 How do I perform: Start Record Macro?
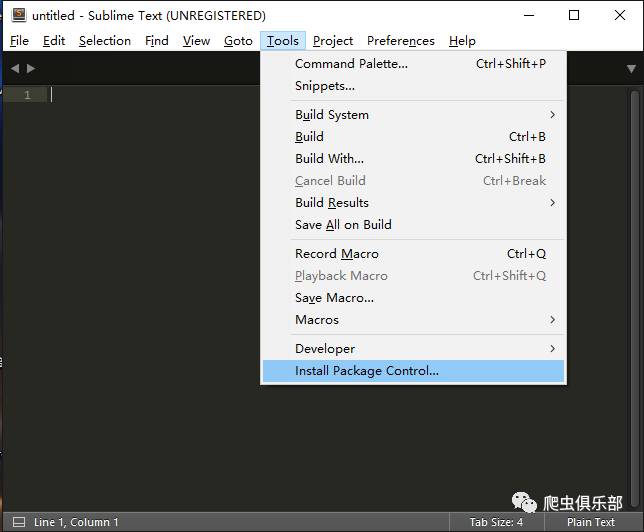413,254
